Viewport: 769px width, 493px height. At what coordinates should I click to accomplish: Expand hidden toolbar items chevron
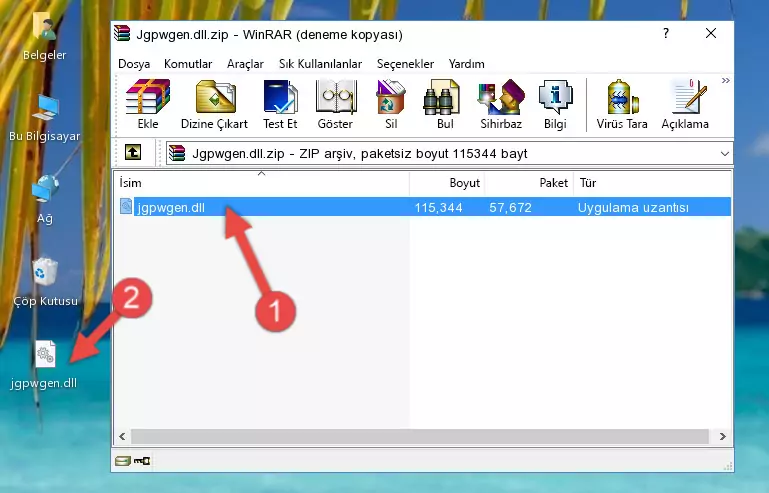(725, 81)
